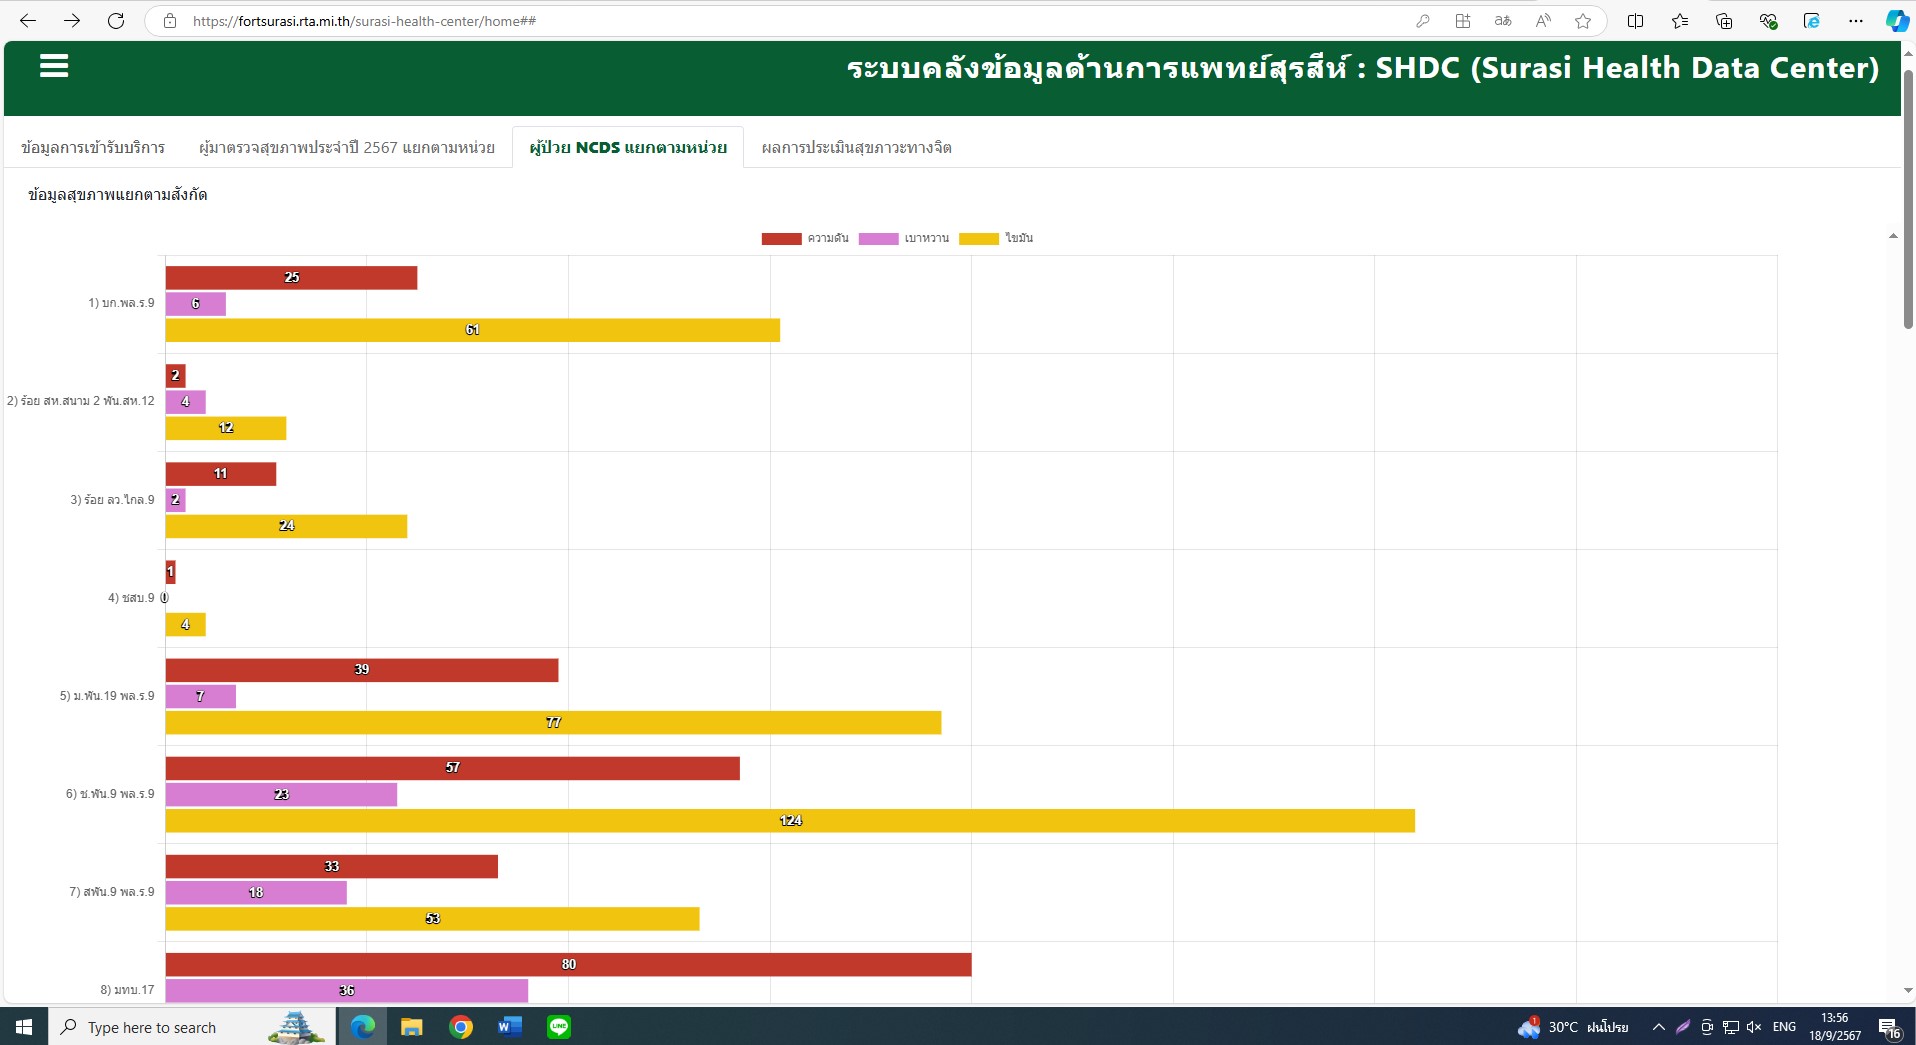This screenshot has width=1916, height=1045.
Task: Click the yellow bar labeled 124
Action: (x=790, y=821)
